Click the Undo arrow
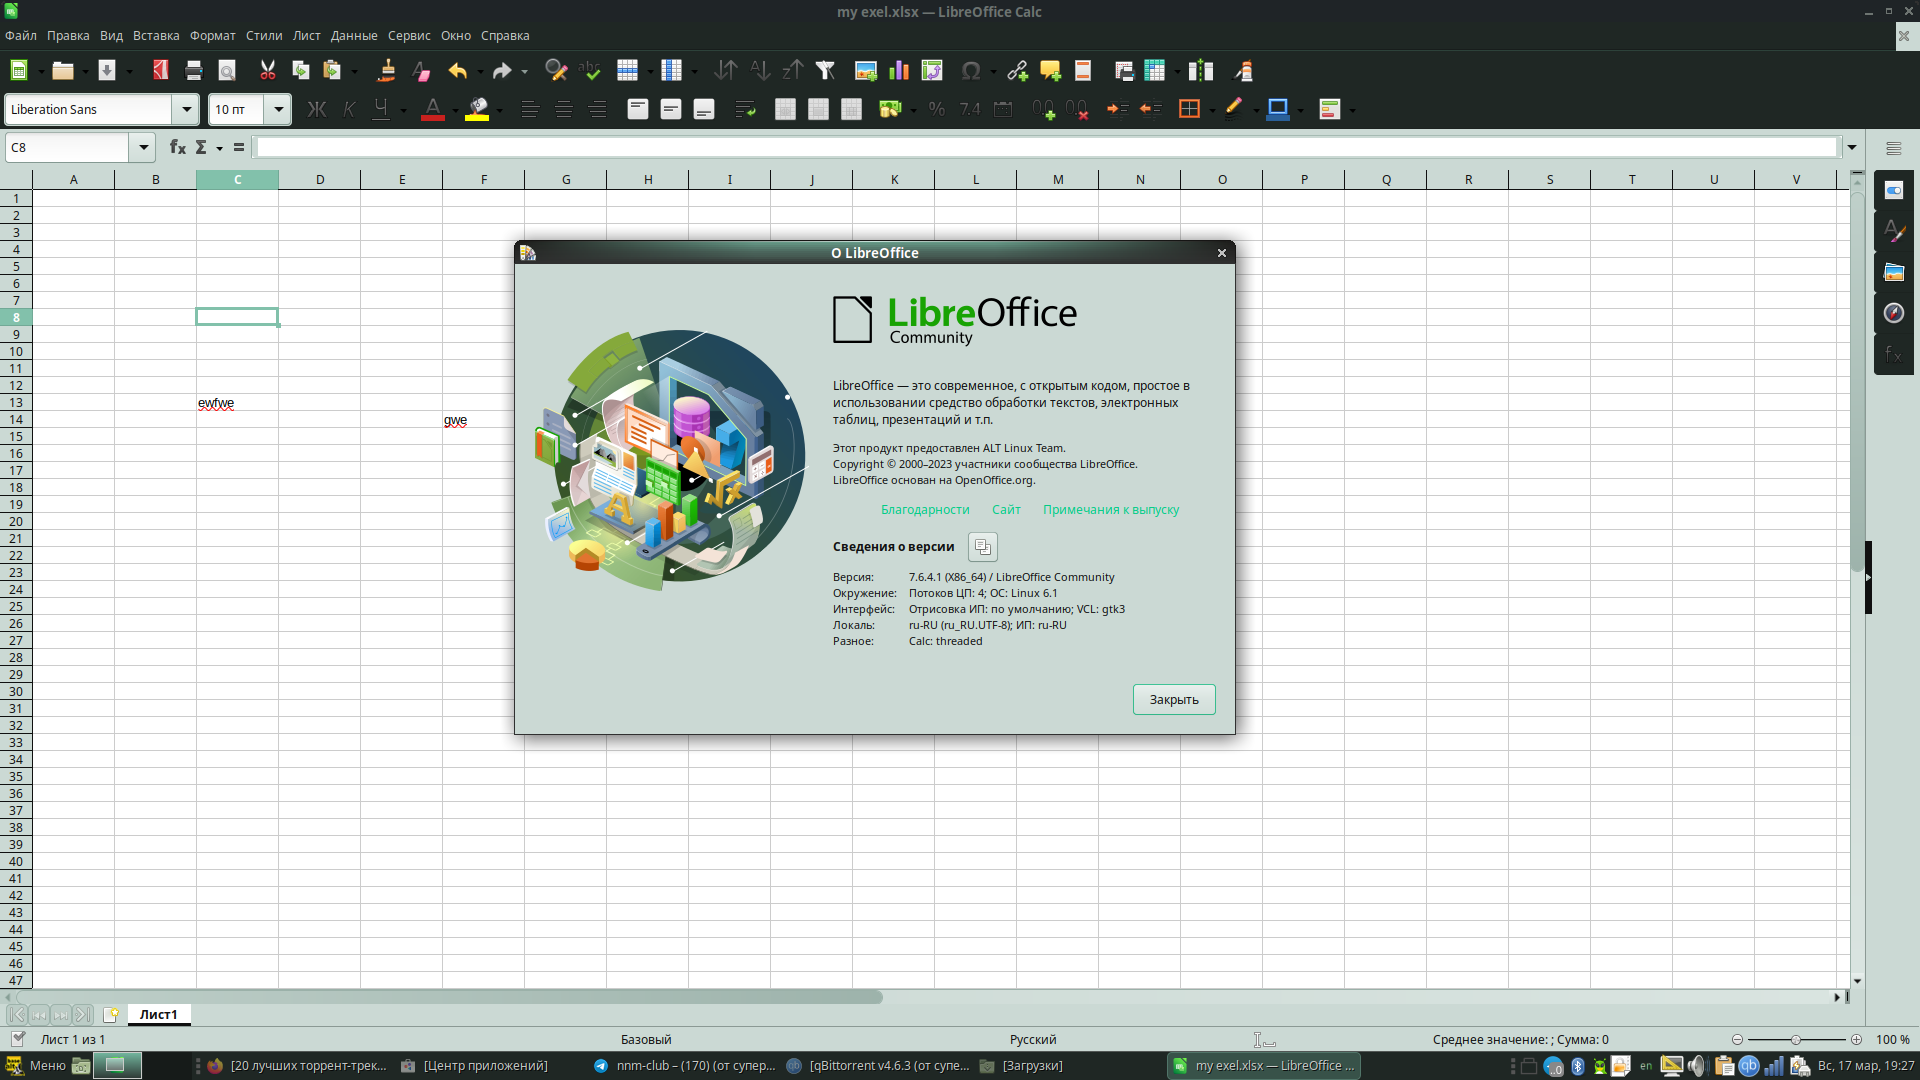 click(458, 70)
